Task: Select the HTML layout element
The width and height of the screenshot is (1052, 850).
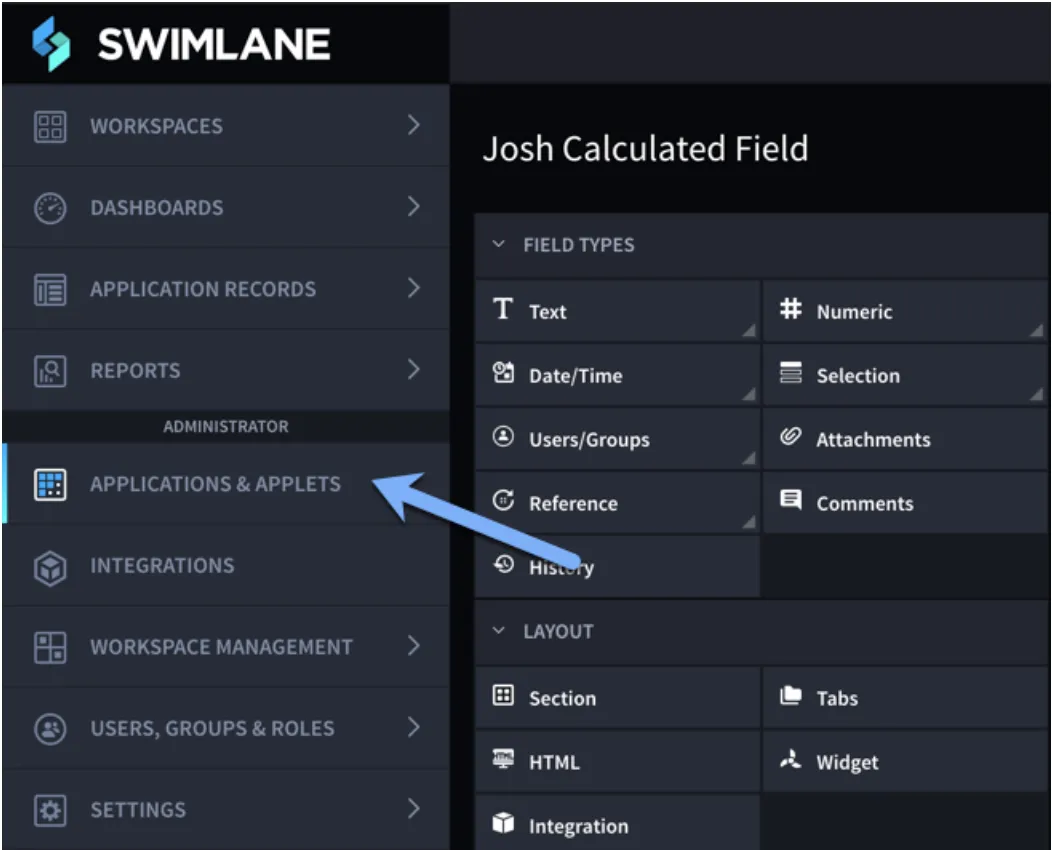Action: (617, 762)
